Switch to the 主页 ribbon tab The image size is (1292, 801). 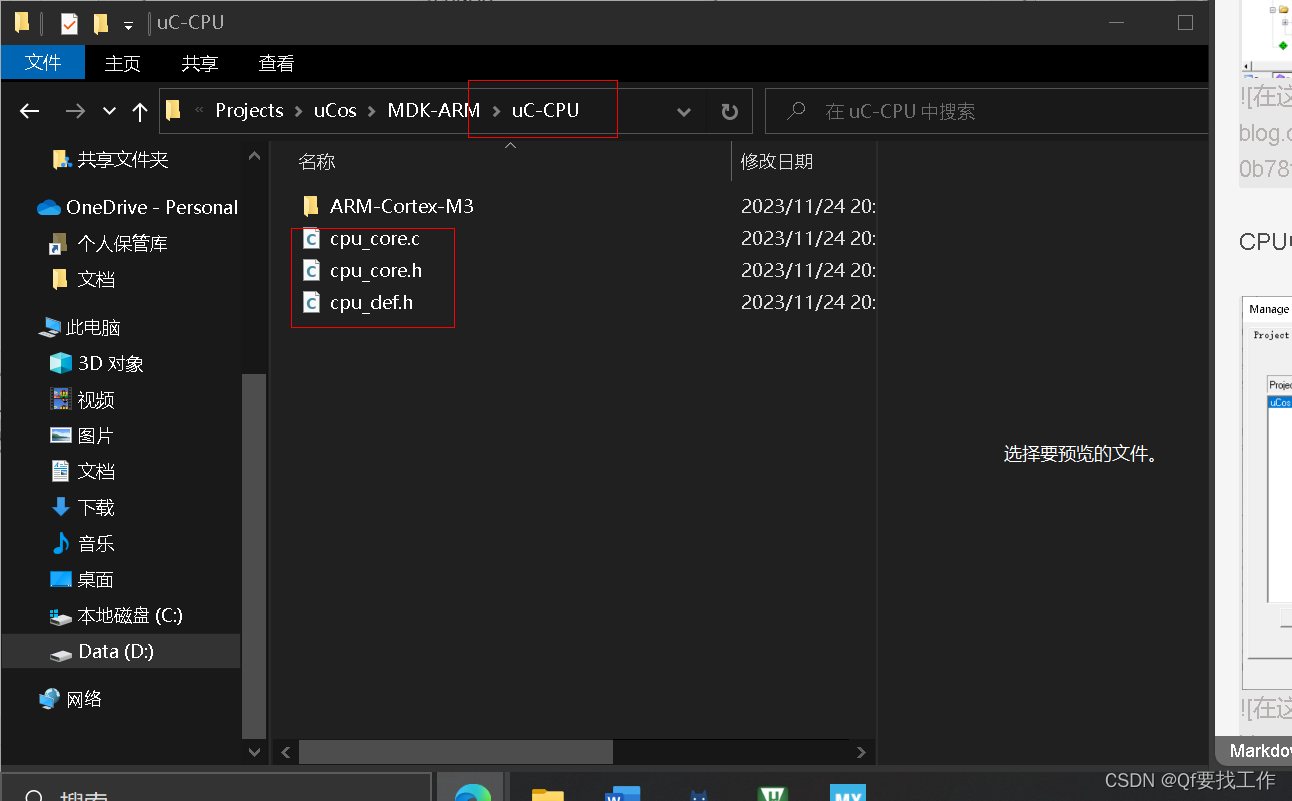[x=122, y=63]
